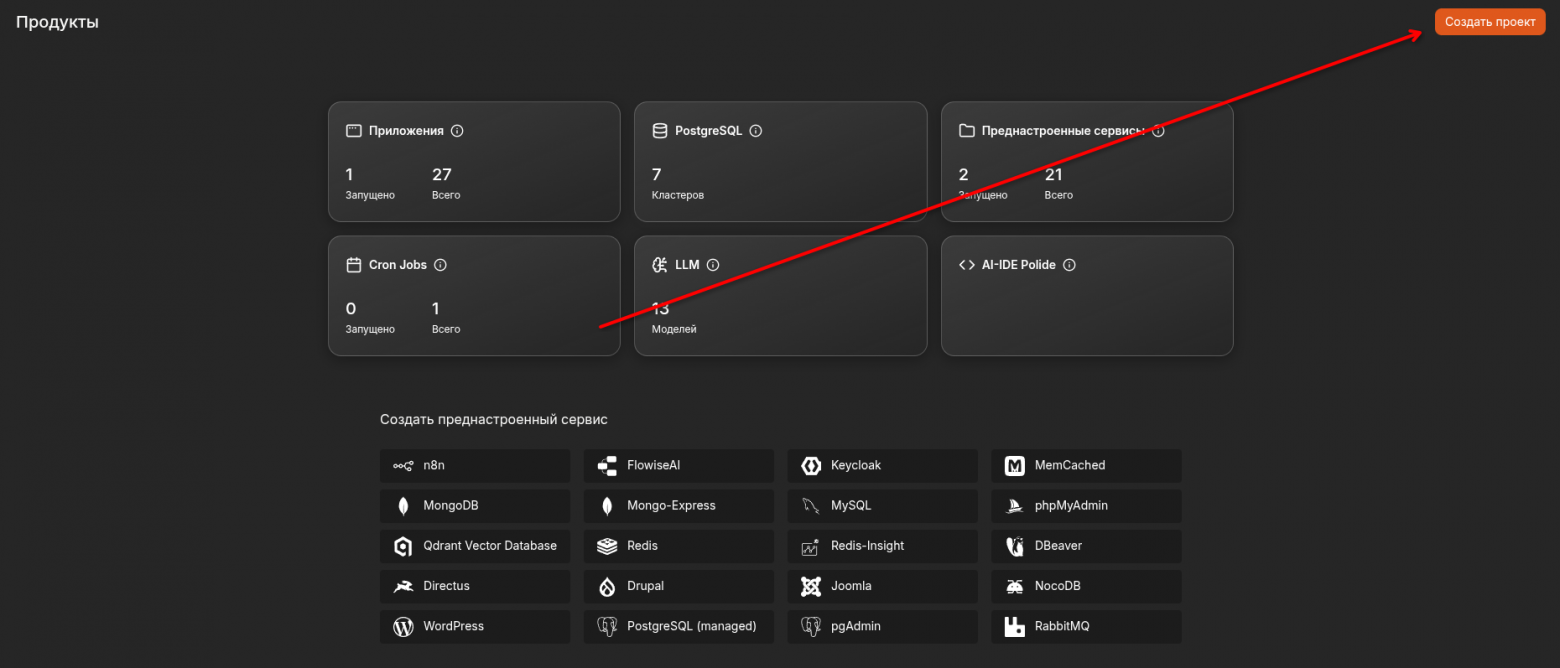Viewport: 1560px width, 668px height.
Task: Choose the Redis-Insight service
Action: point(883,546)
